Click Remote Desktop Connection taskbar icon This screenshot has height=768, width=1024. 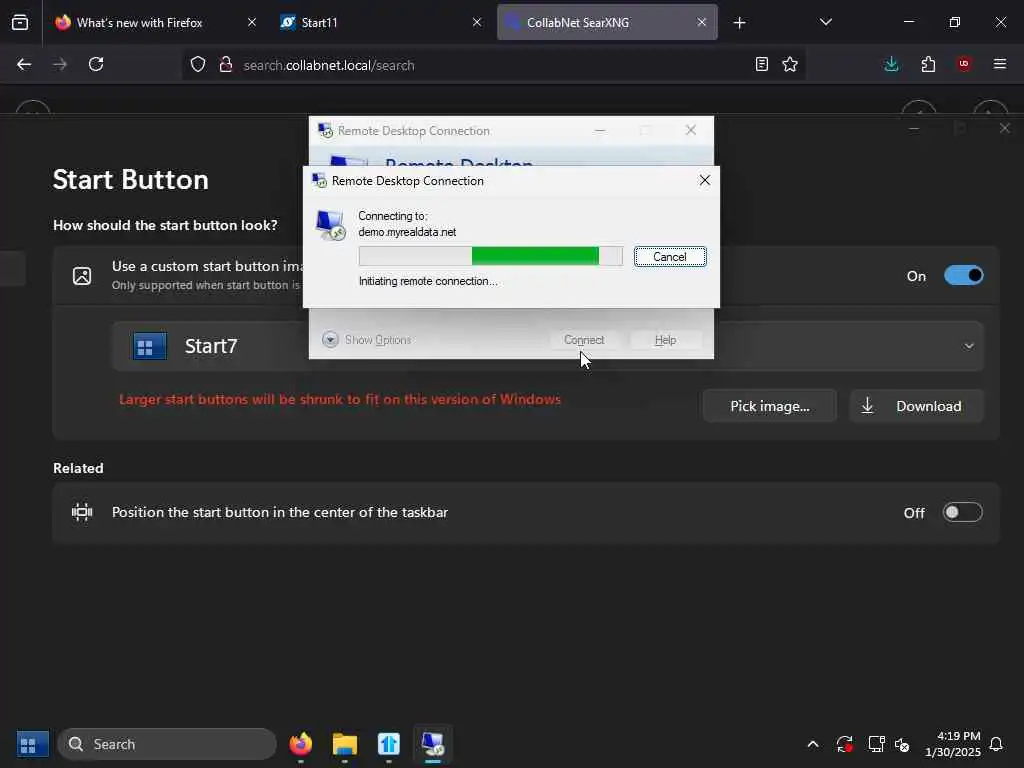pos(432,744)
